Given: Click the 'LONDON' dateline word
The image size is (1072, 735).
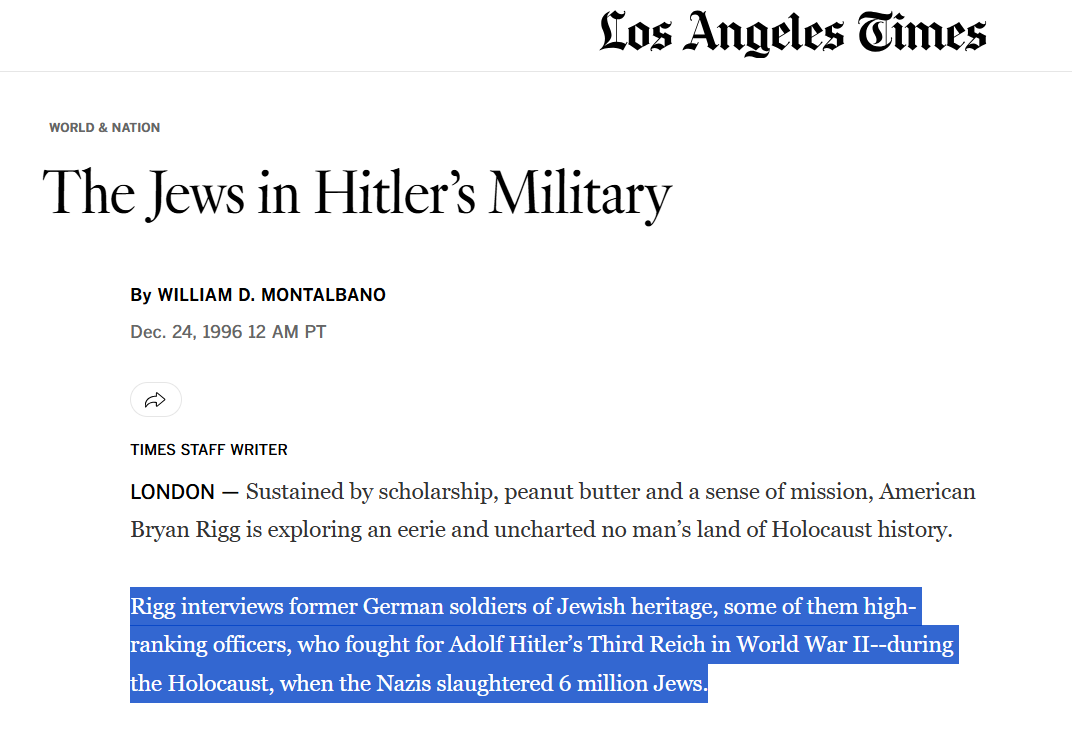Looking at the screenshot, I should pos(172,492).
